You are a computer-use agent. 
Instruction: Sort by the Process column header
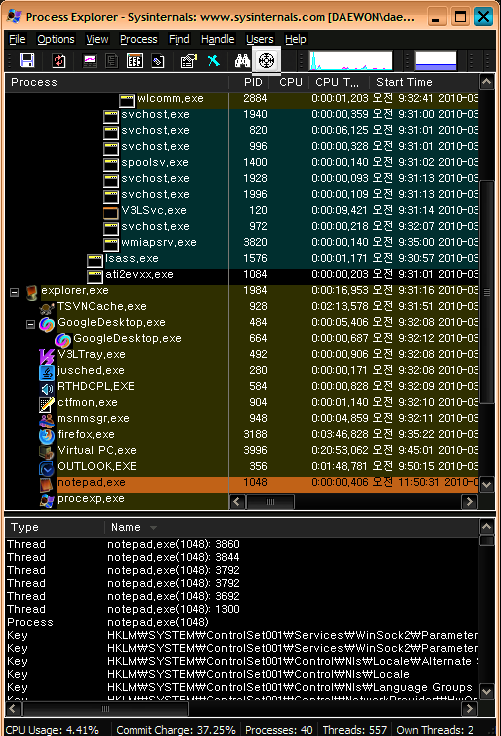(116, 82)
